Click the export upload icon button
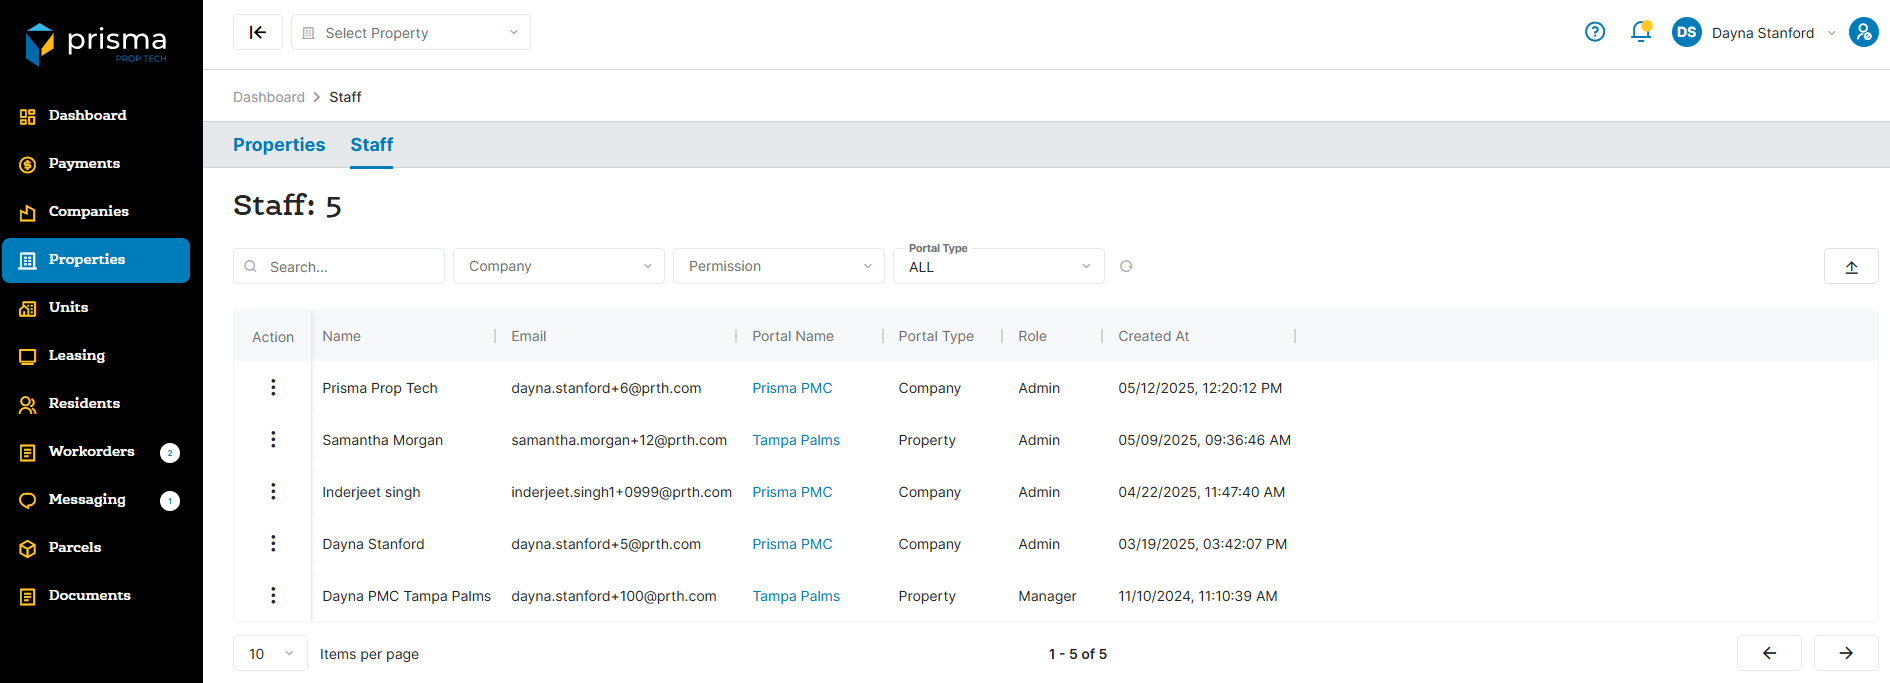The width and height of the screenshot is (1890, 683). pos(1851,266)
